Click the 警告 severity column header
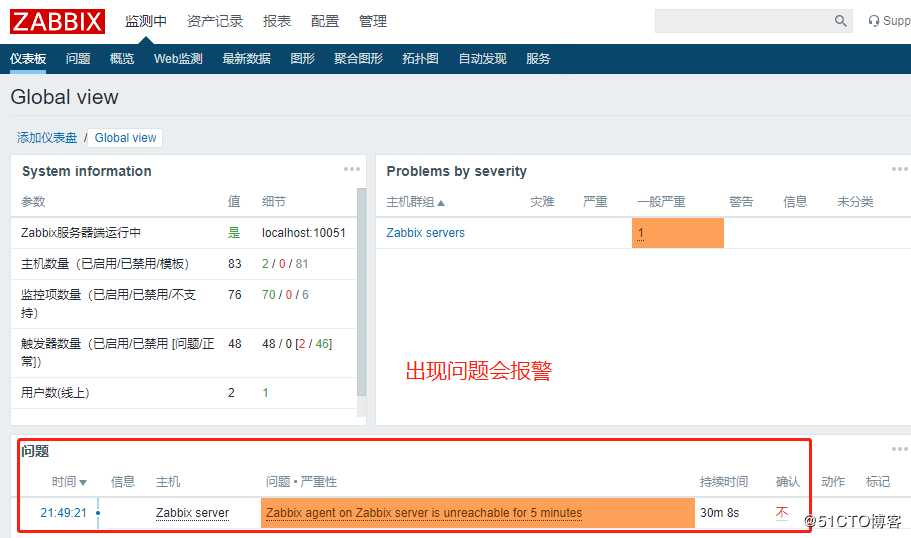This screenshot has height=538, width=911. point(741,202)
